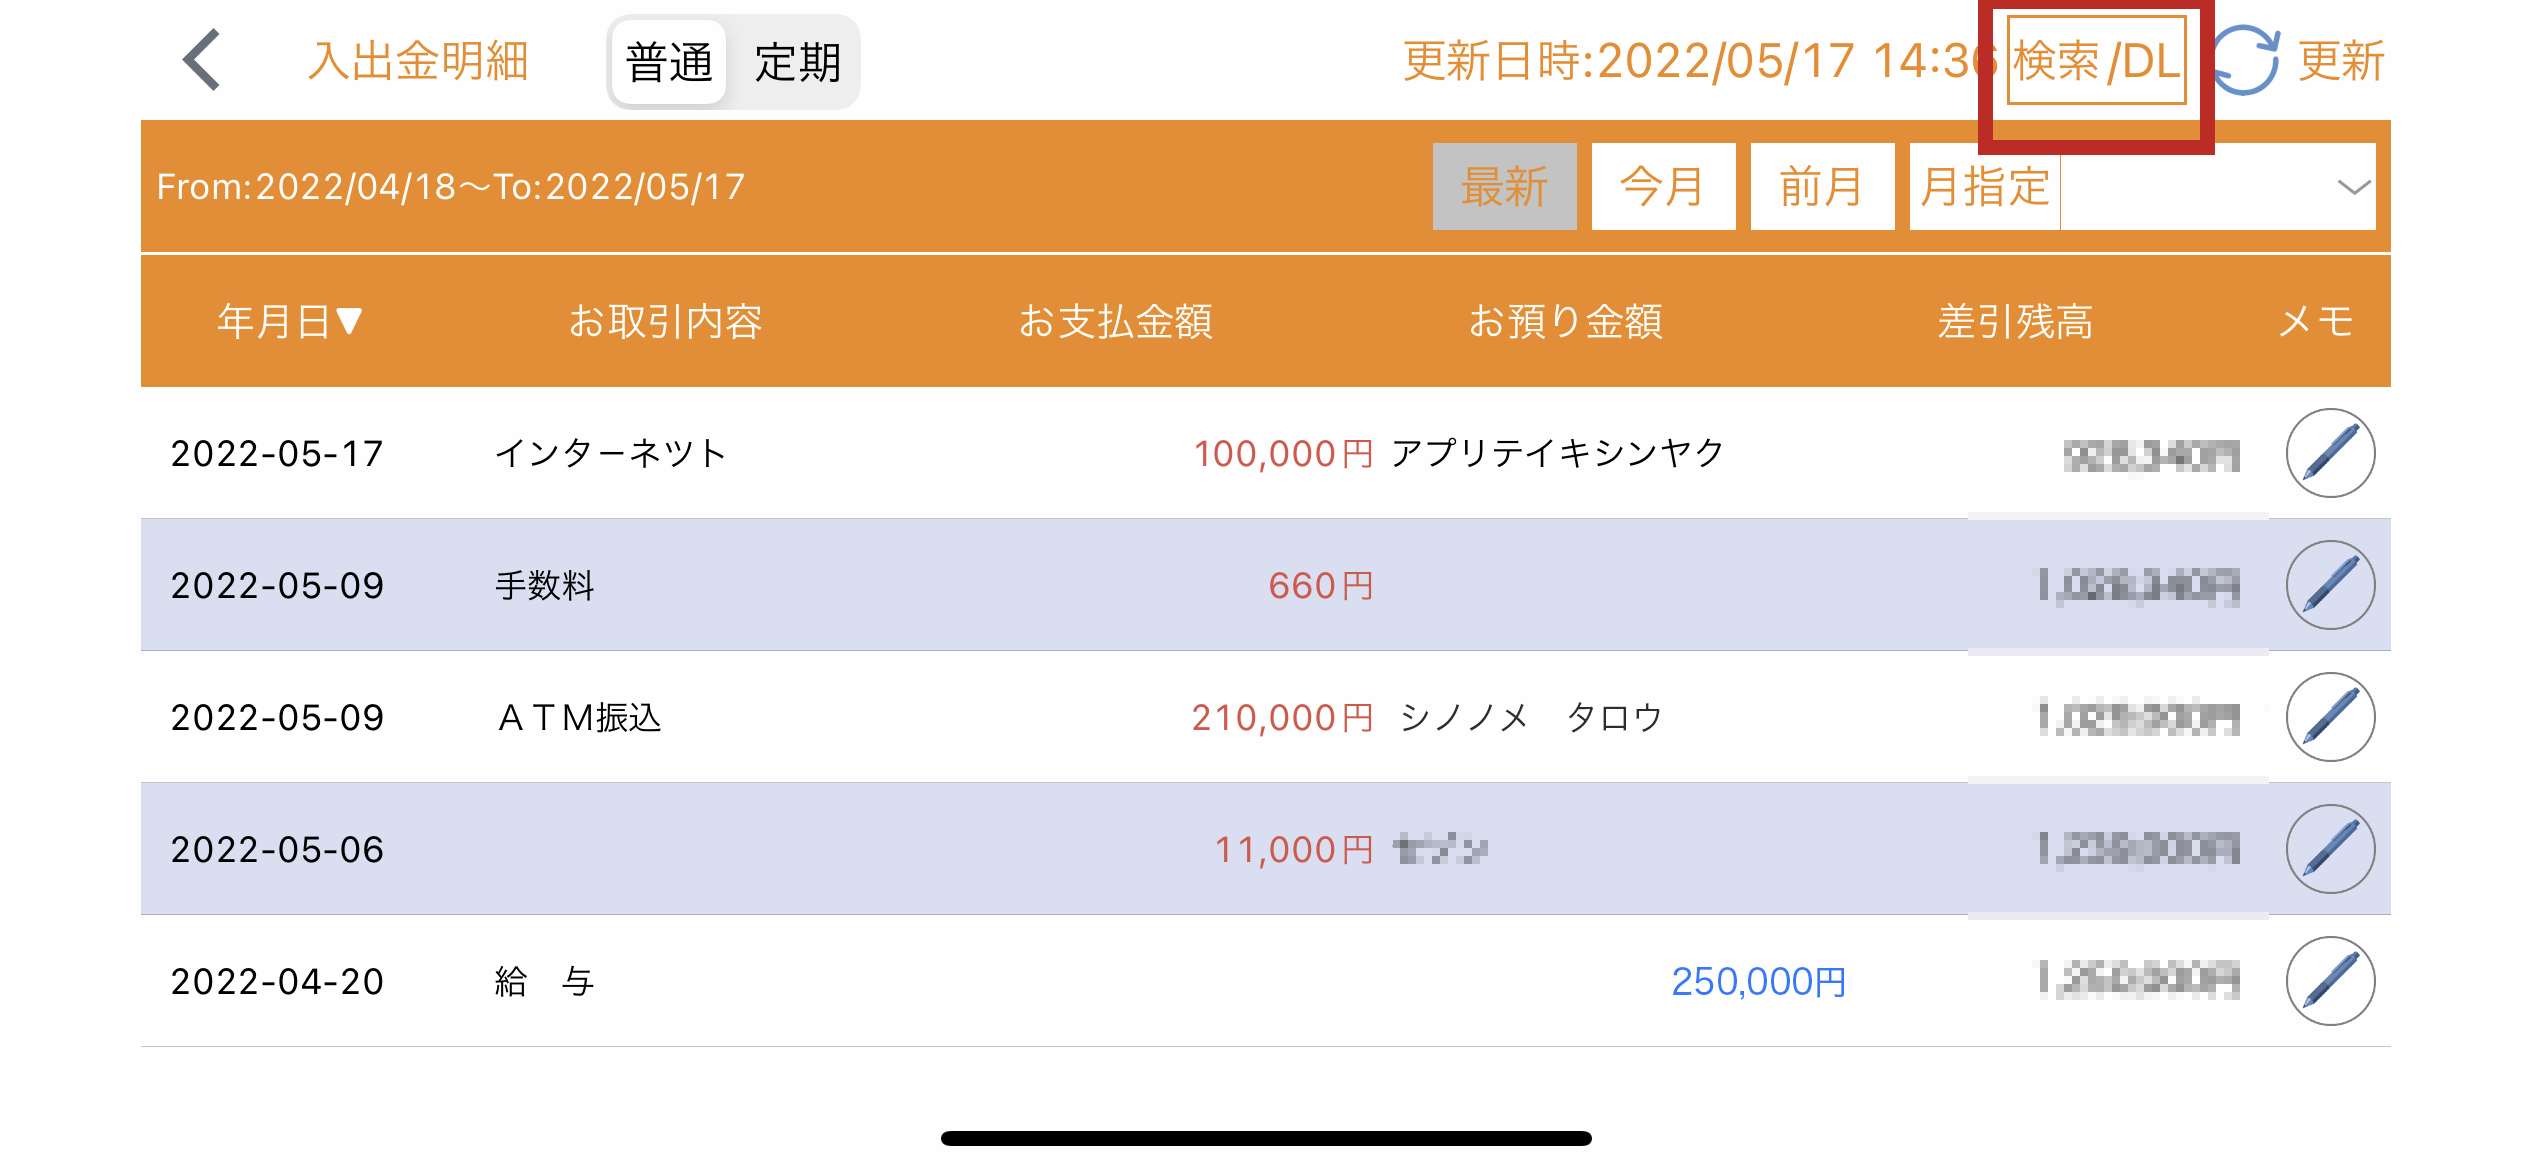Edit memo for 2022-05-06 11,000円 entry

[2330, 849]
